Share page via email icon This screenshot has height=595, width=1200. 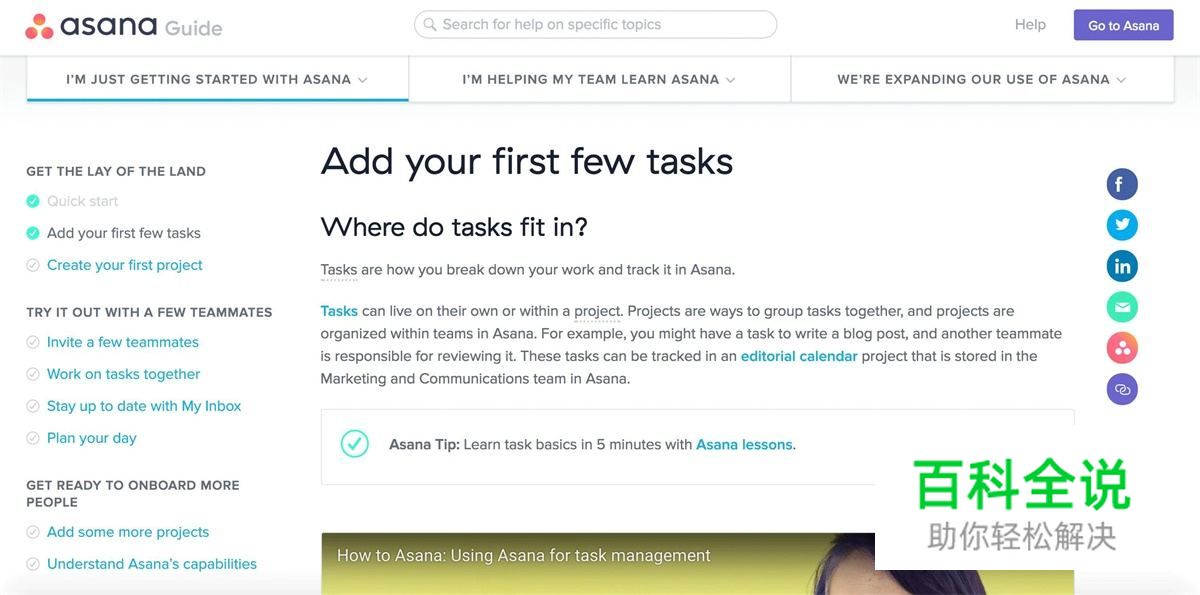coord(1122,307)
